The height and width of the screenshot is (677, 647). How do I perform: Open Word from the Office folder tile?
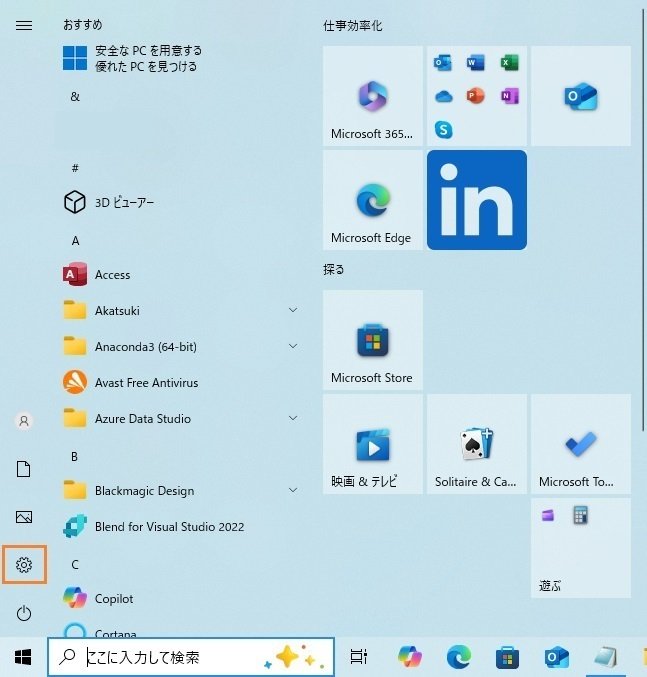475,63
